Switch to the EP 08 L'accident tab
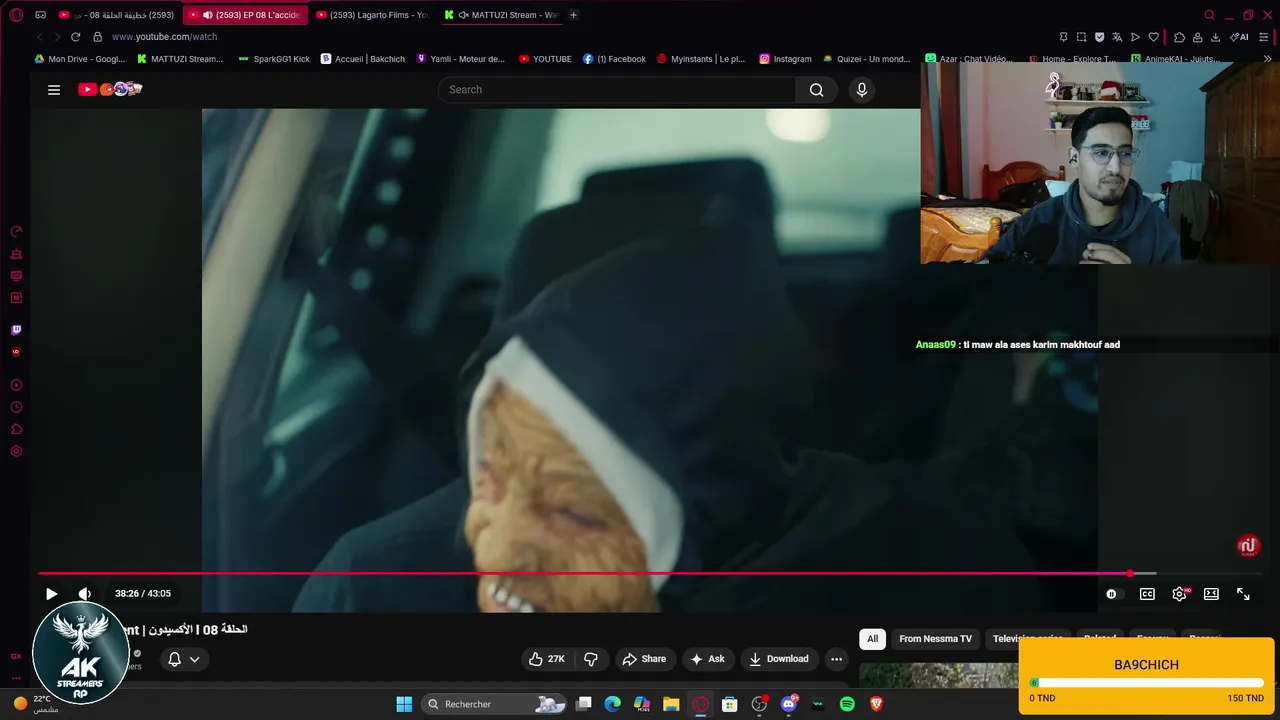1280x720 pixels. [x=247, y=15]
